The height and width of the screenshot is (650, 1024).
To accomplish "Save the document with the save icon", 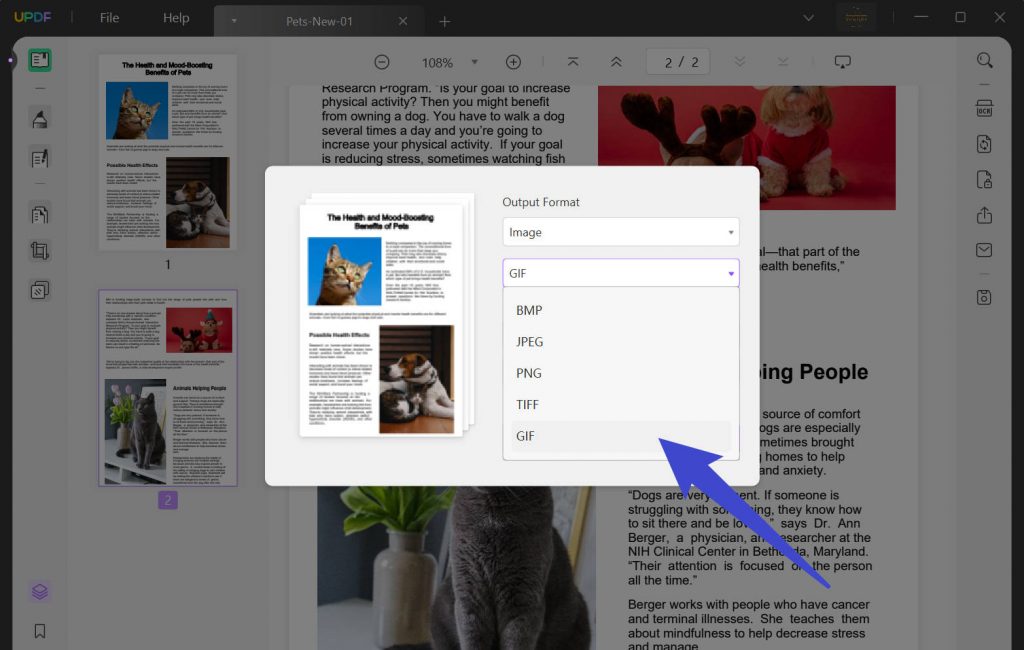I will (x=984, y=297).
